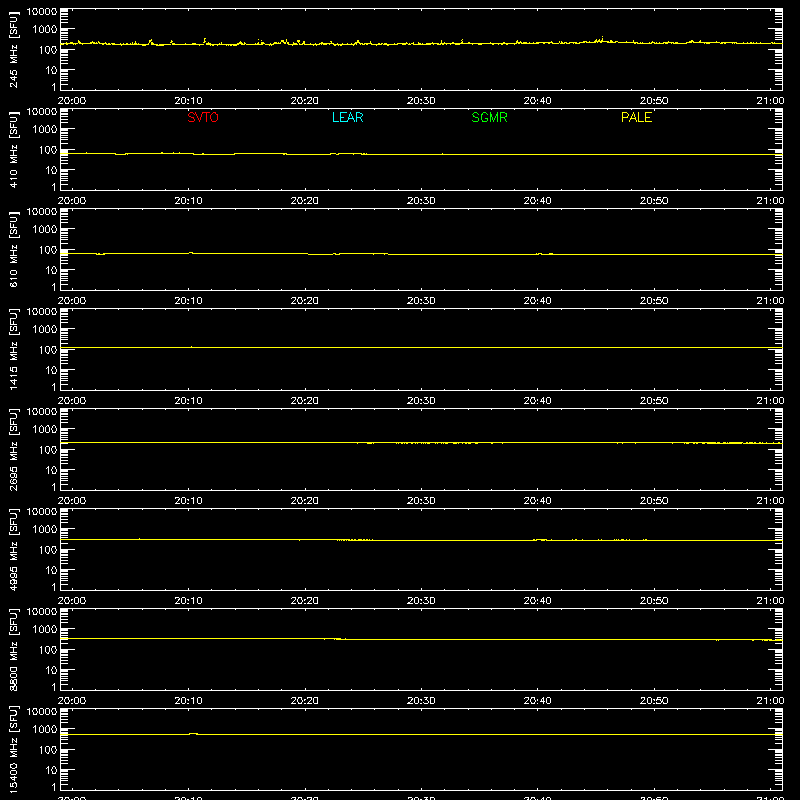Click 20:10 time label under 245 MHz panel
This screenshot has height=800, width=800.
188,101
